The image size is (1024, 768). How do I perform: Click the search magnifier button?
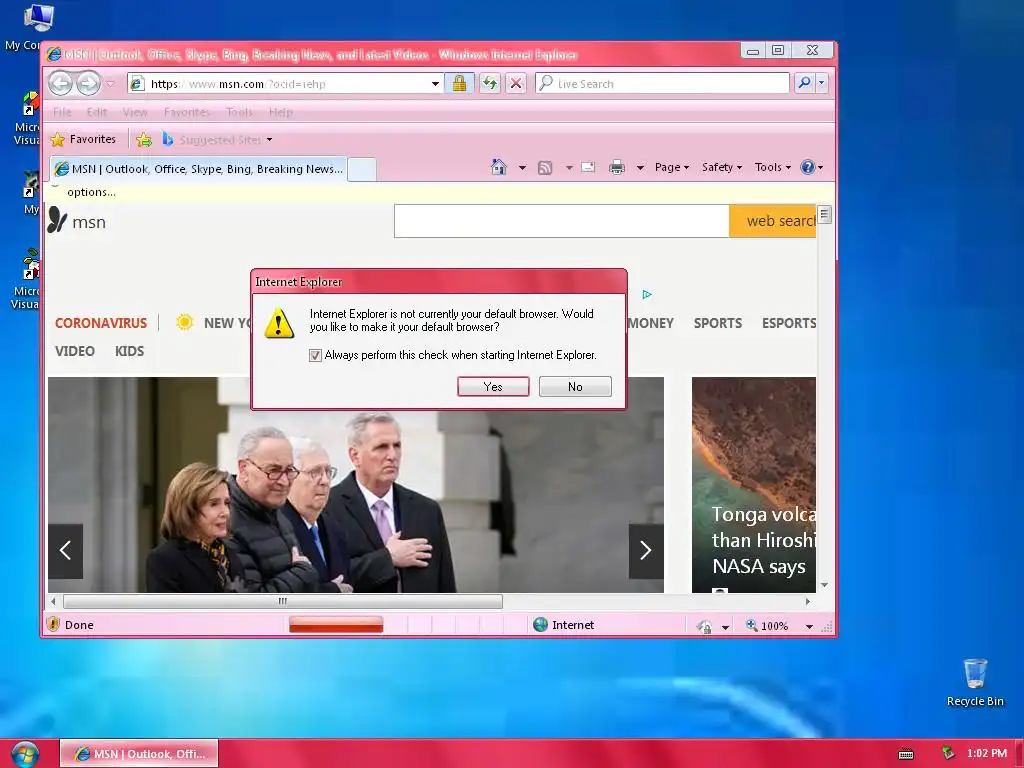804,83
